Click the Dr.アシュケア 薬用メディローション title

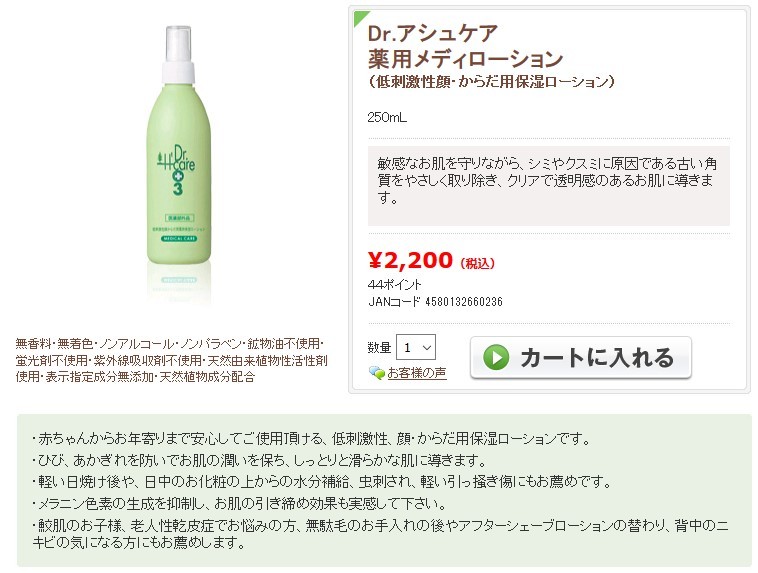[x=465, y=46]
